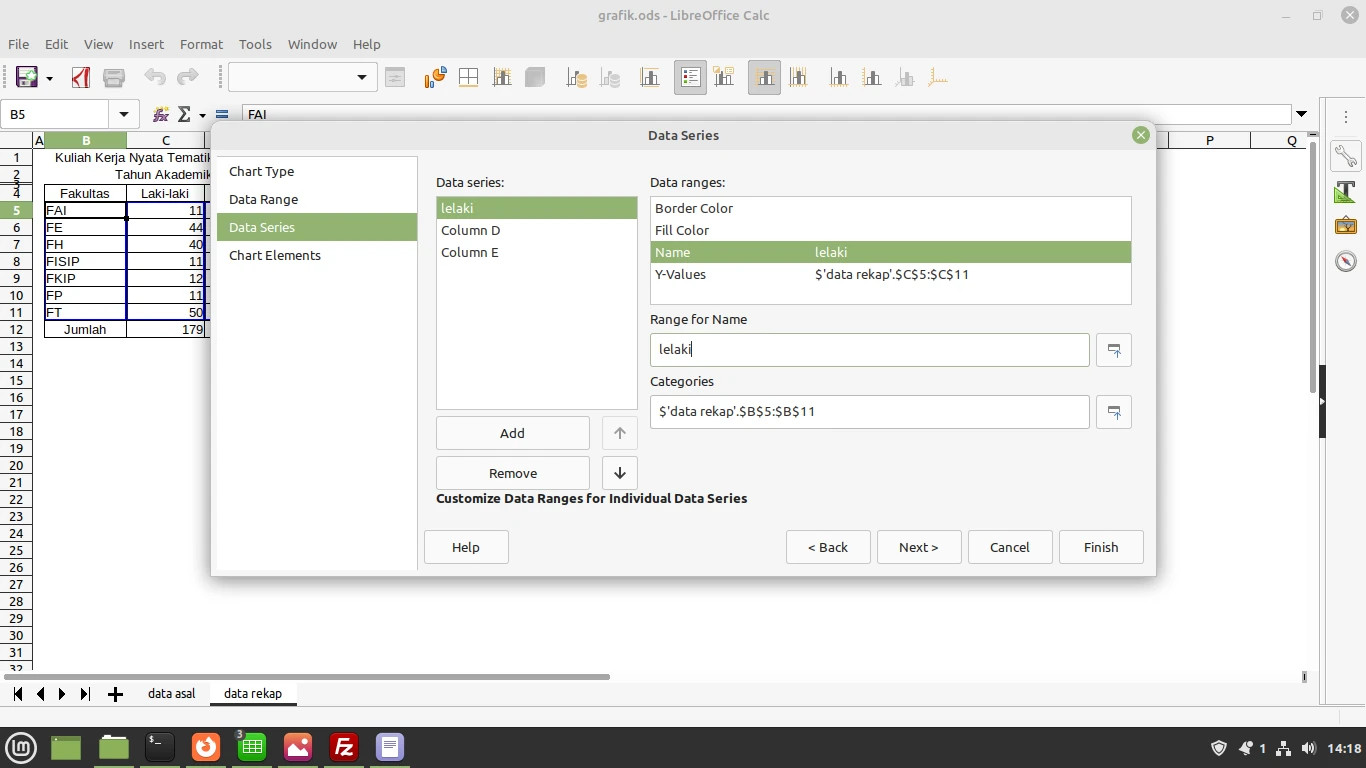Click the Data Table grid icon
Image resolution: width=1366 pixels, height=768 pixels.
tap(468, 78)
